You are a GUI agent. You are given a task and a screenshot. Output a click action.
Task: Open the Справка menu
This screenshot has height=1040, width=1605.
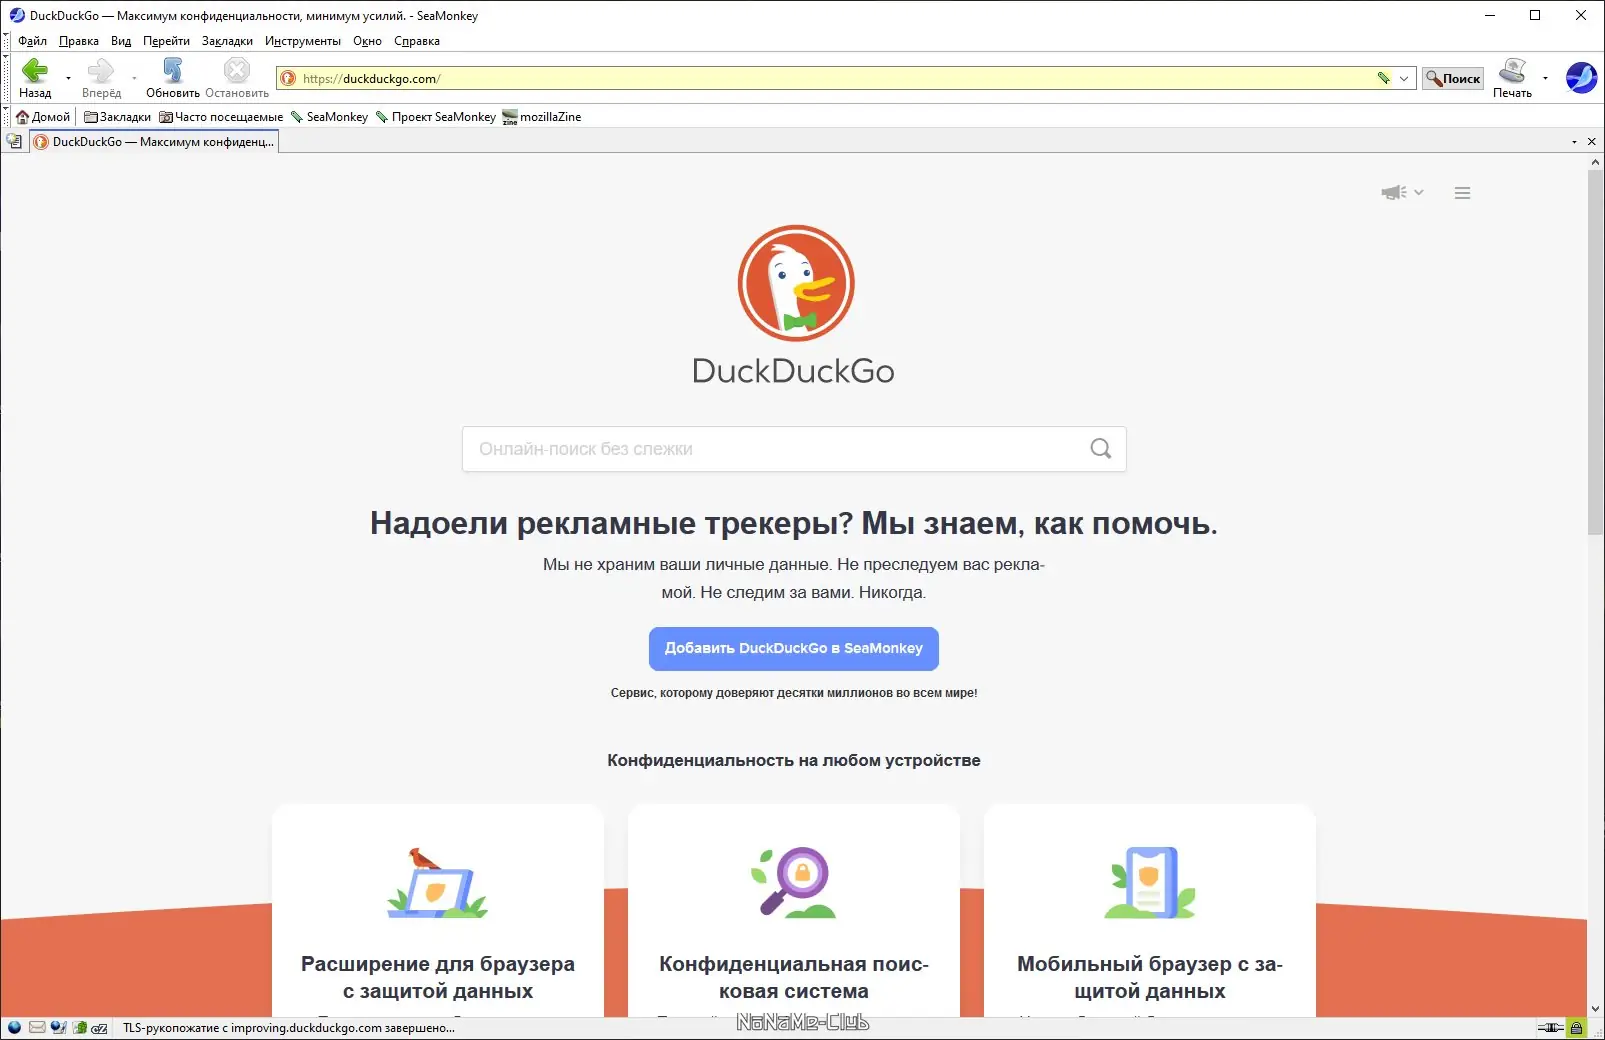click(x=417, y=41)
